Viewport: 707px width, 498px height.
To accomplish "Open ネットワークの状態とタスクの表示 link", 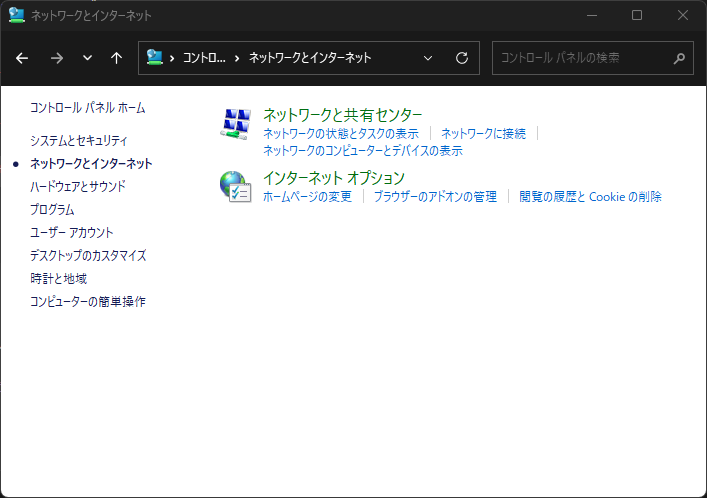I will [x=341, y=134].
